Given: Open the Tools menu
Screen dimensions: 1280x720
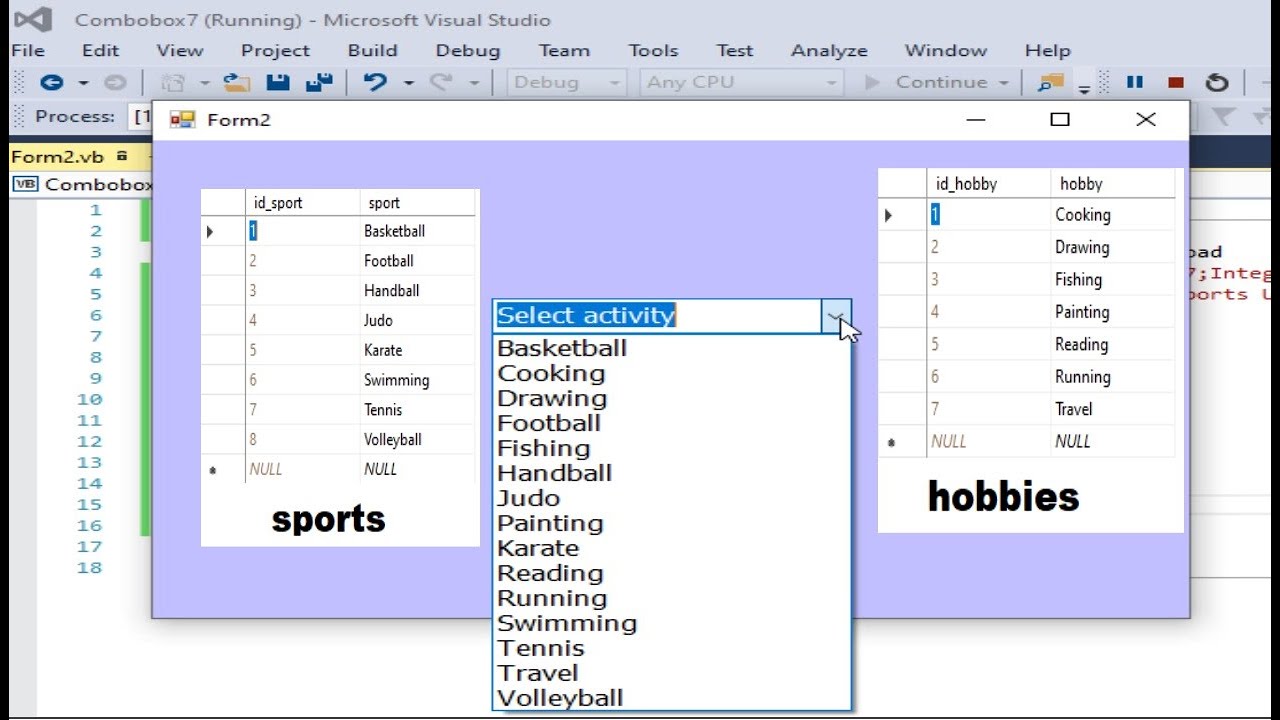Looking at the screenshot, I should coord(653,51).
